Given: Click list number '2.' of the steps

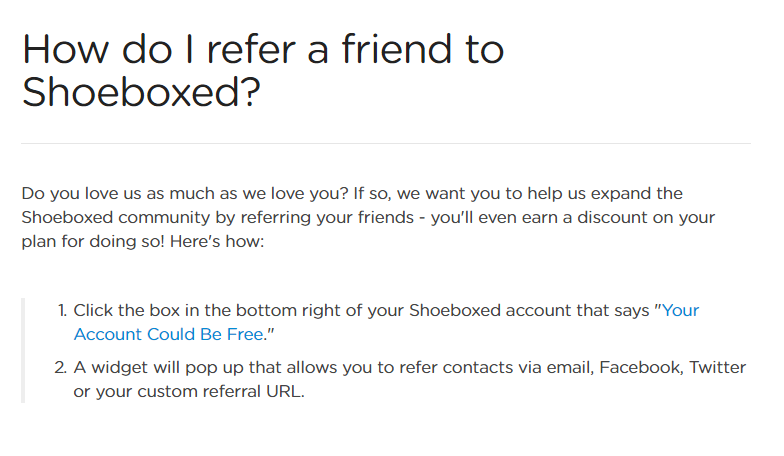Looking at the screenshot, I should (60, 368).
